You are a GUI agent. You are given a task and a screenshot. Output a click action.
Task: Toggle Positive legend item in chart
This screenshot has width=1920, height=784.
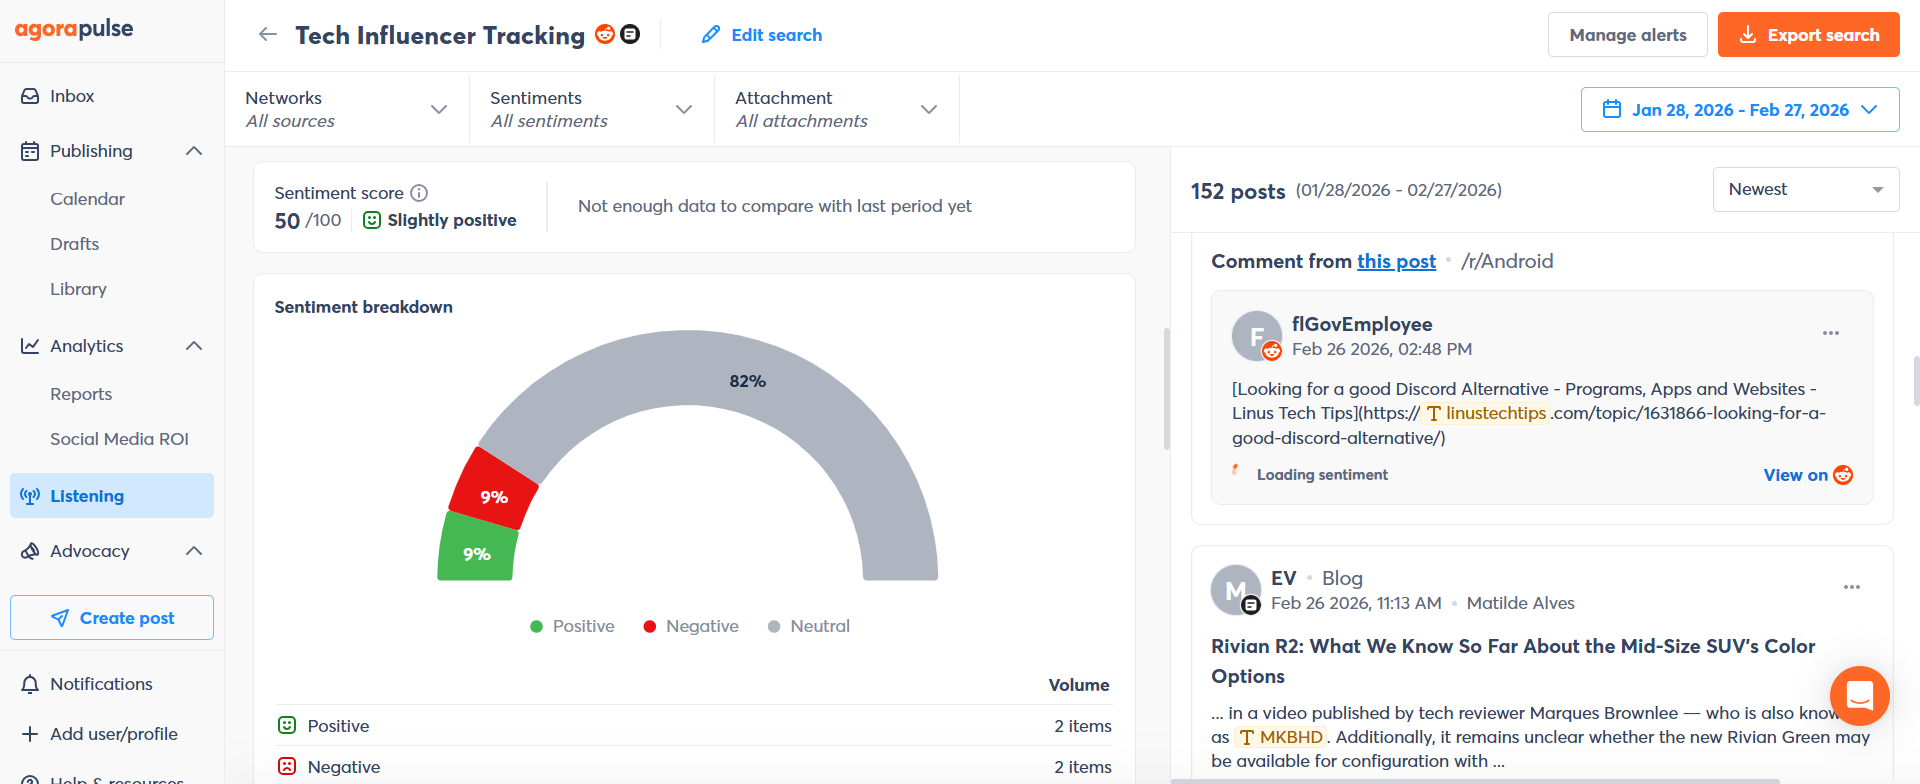point(572,626)
